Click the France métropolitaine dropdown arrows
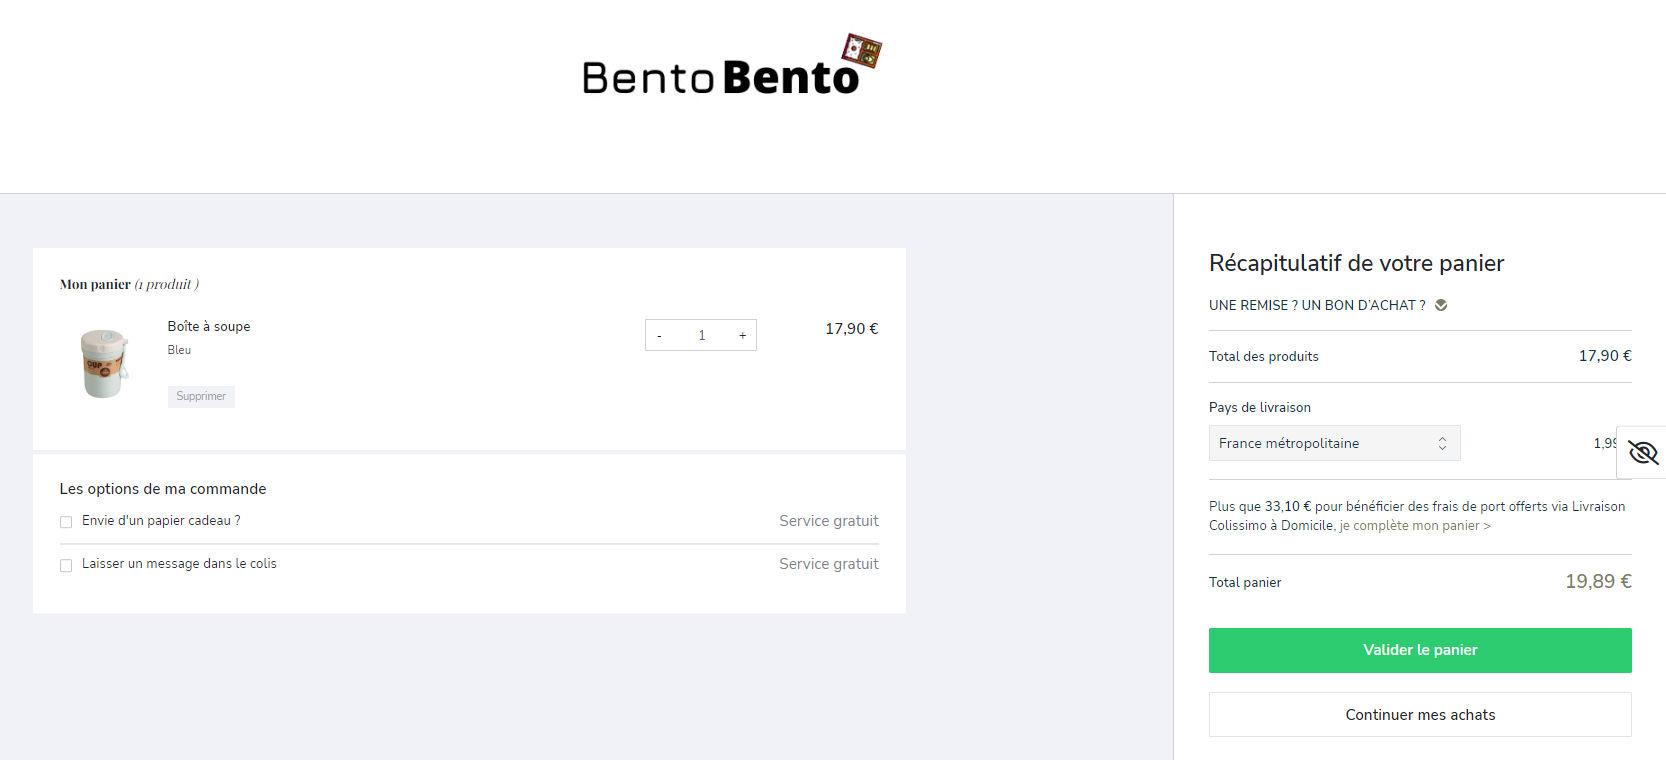1666x760 pixels. pos(1442,443)
